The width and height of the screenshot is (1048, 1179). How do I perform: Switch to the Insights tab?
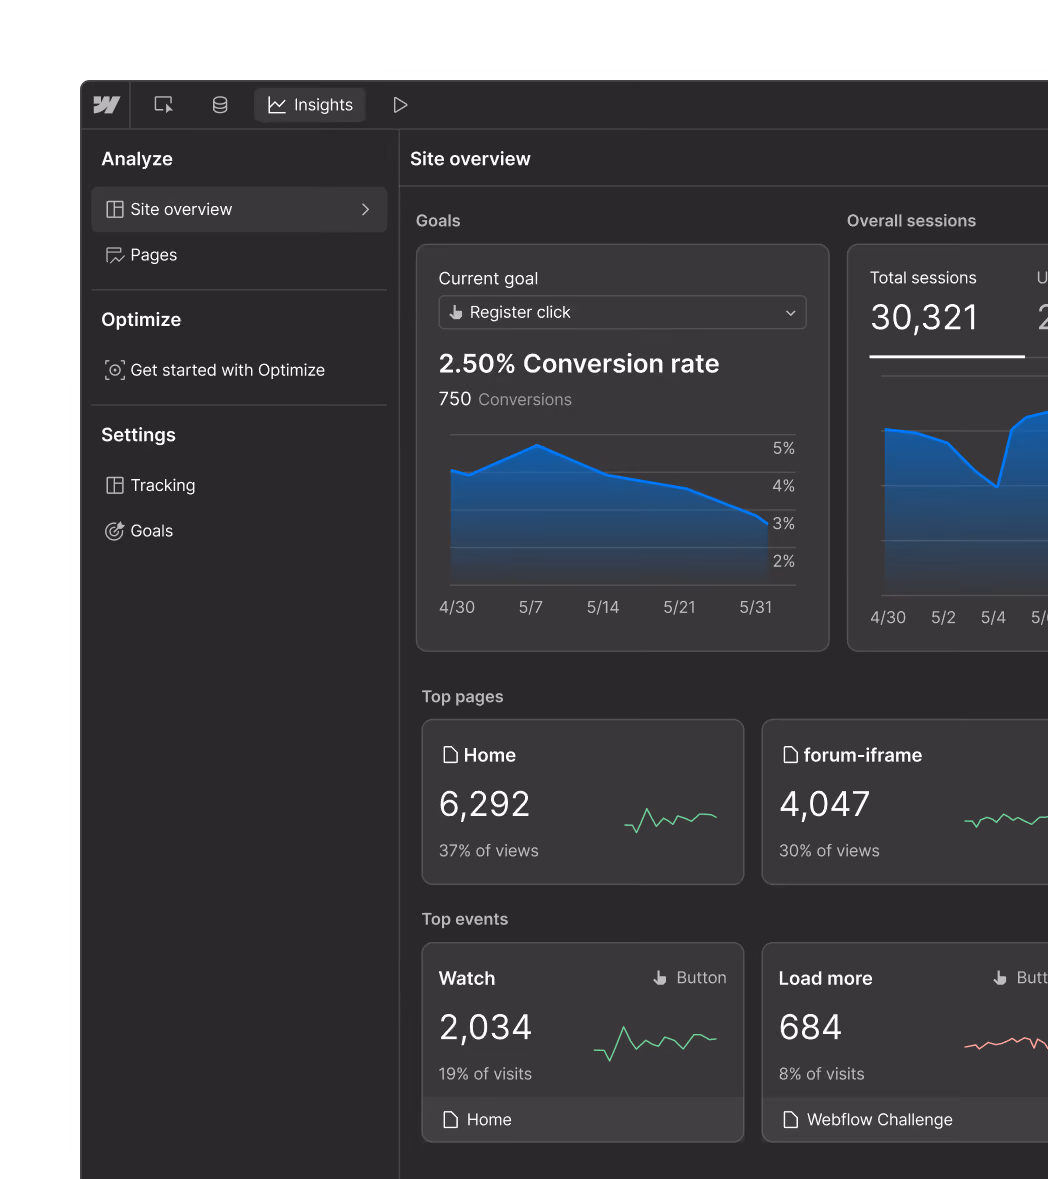[x=310, y=105]
